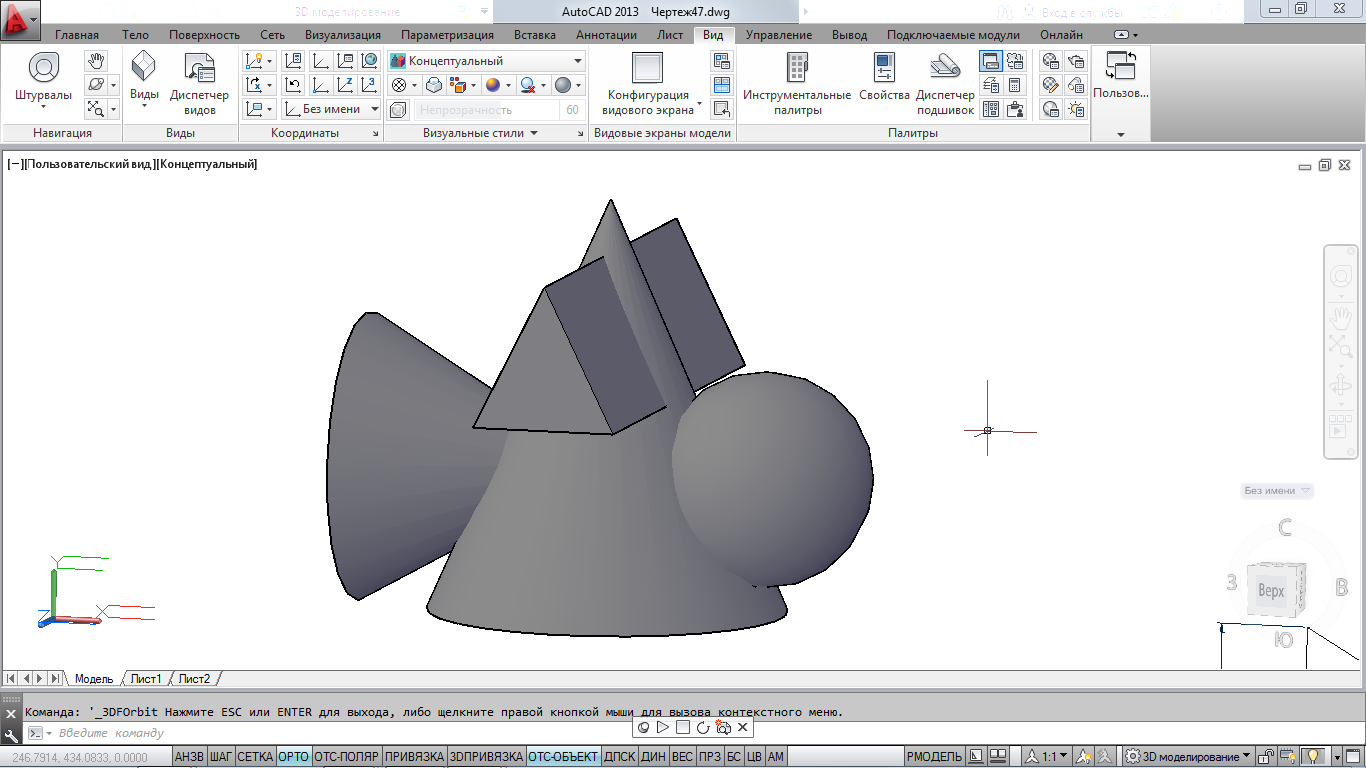Open the Концептуальный visual style dropdown

click(486, 61)
